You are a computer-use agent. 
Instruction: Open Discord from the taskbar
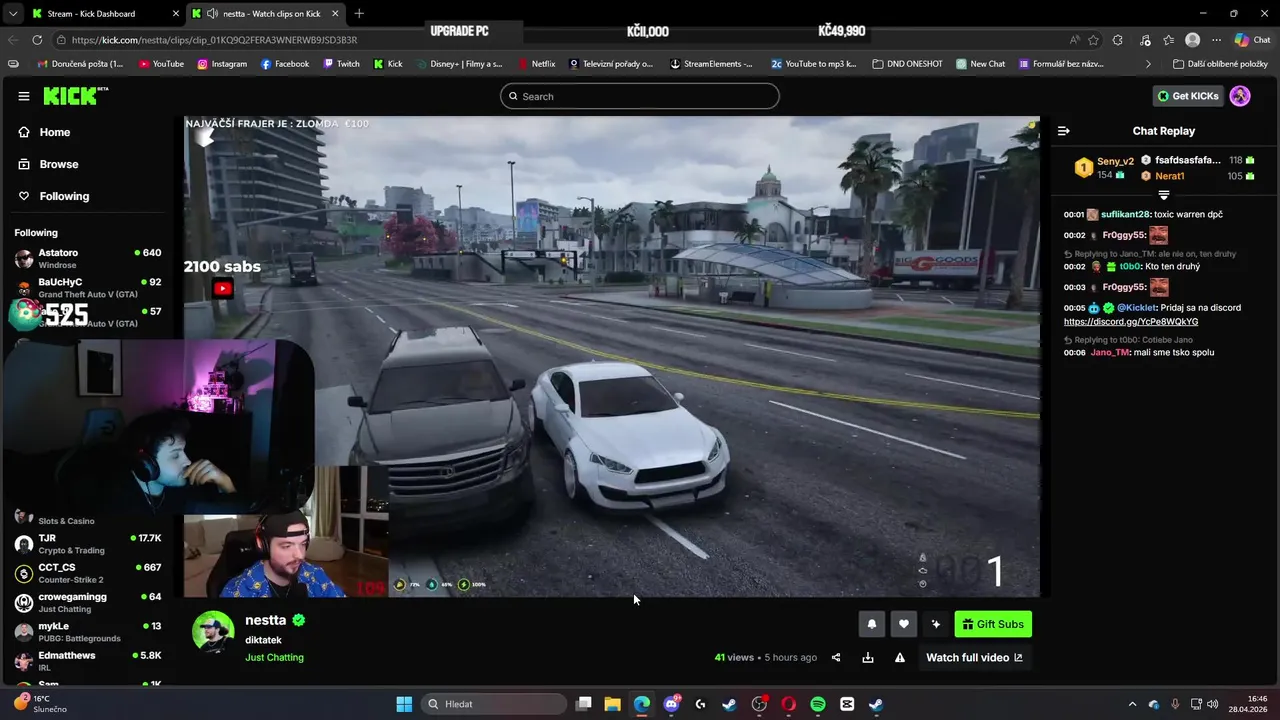pos(672,704)
